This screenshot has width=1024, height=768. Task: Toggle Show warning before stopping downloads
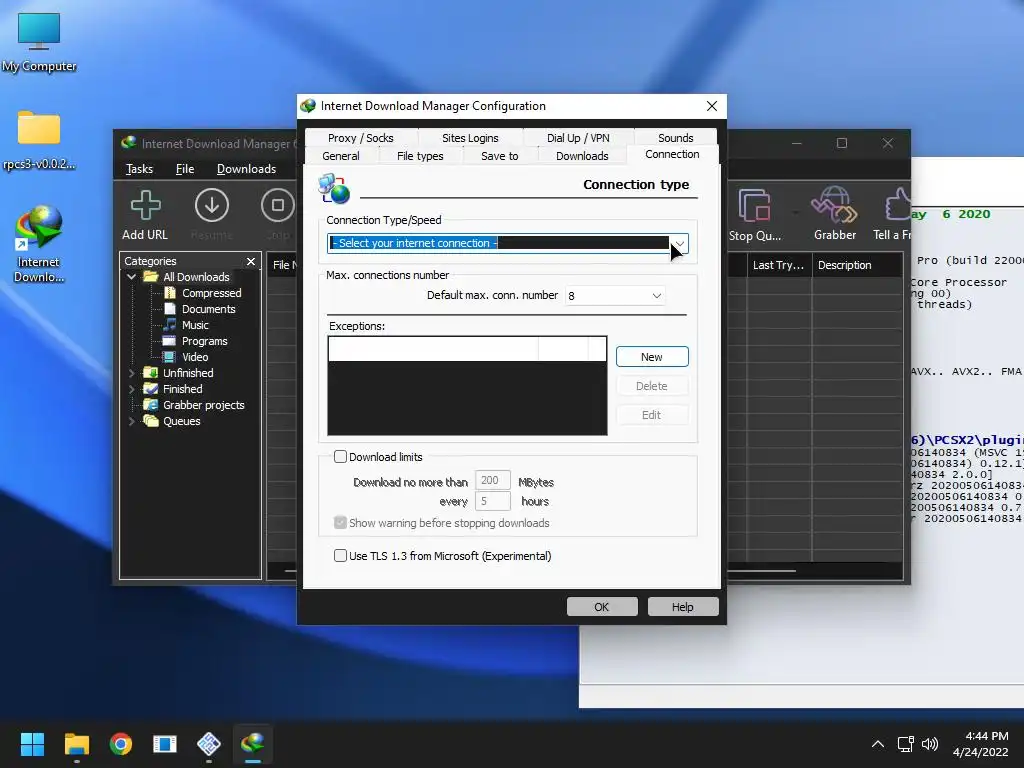tap(340, 522)
